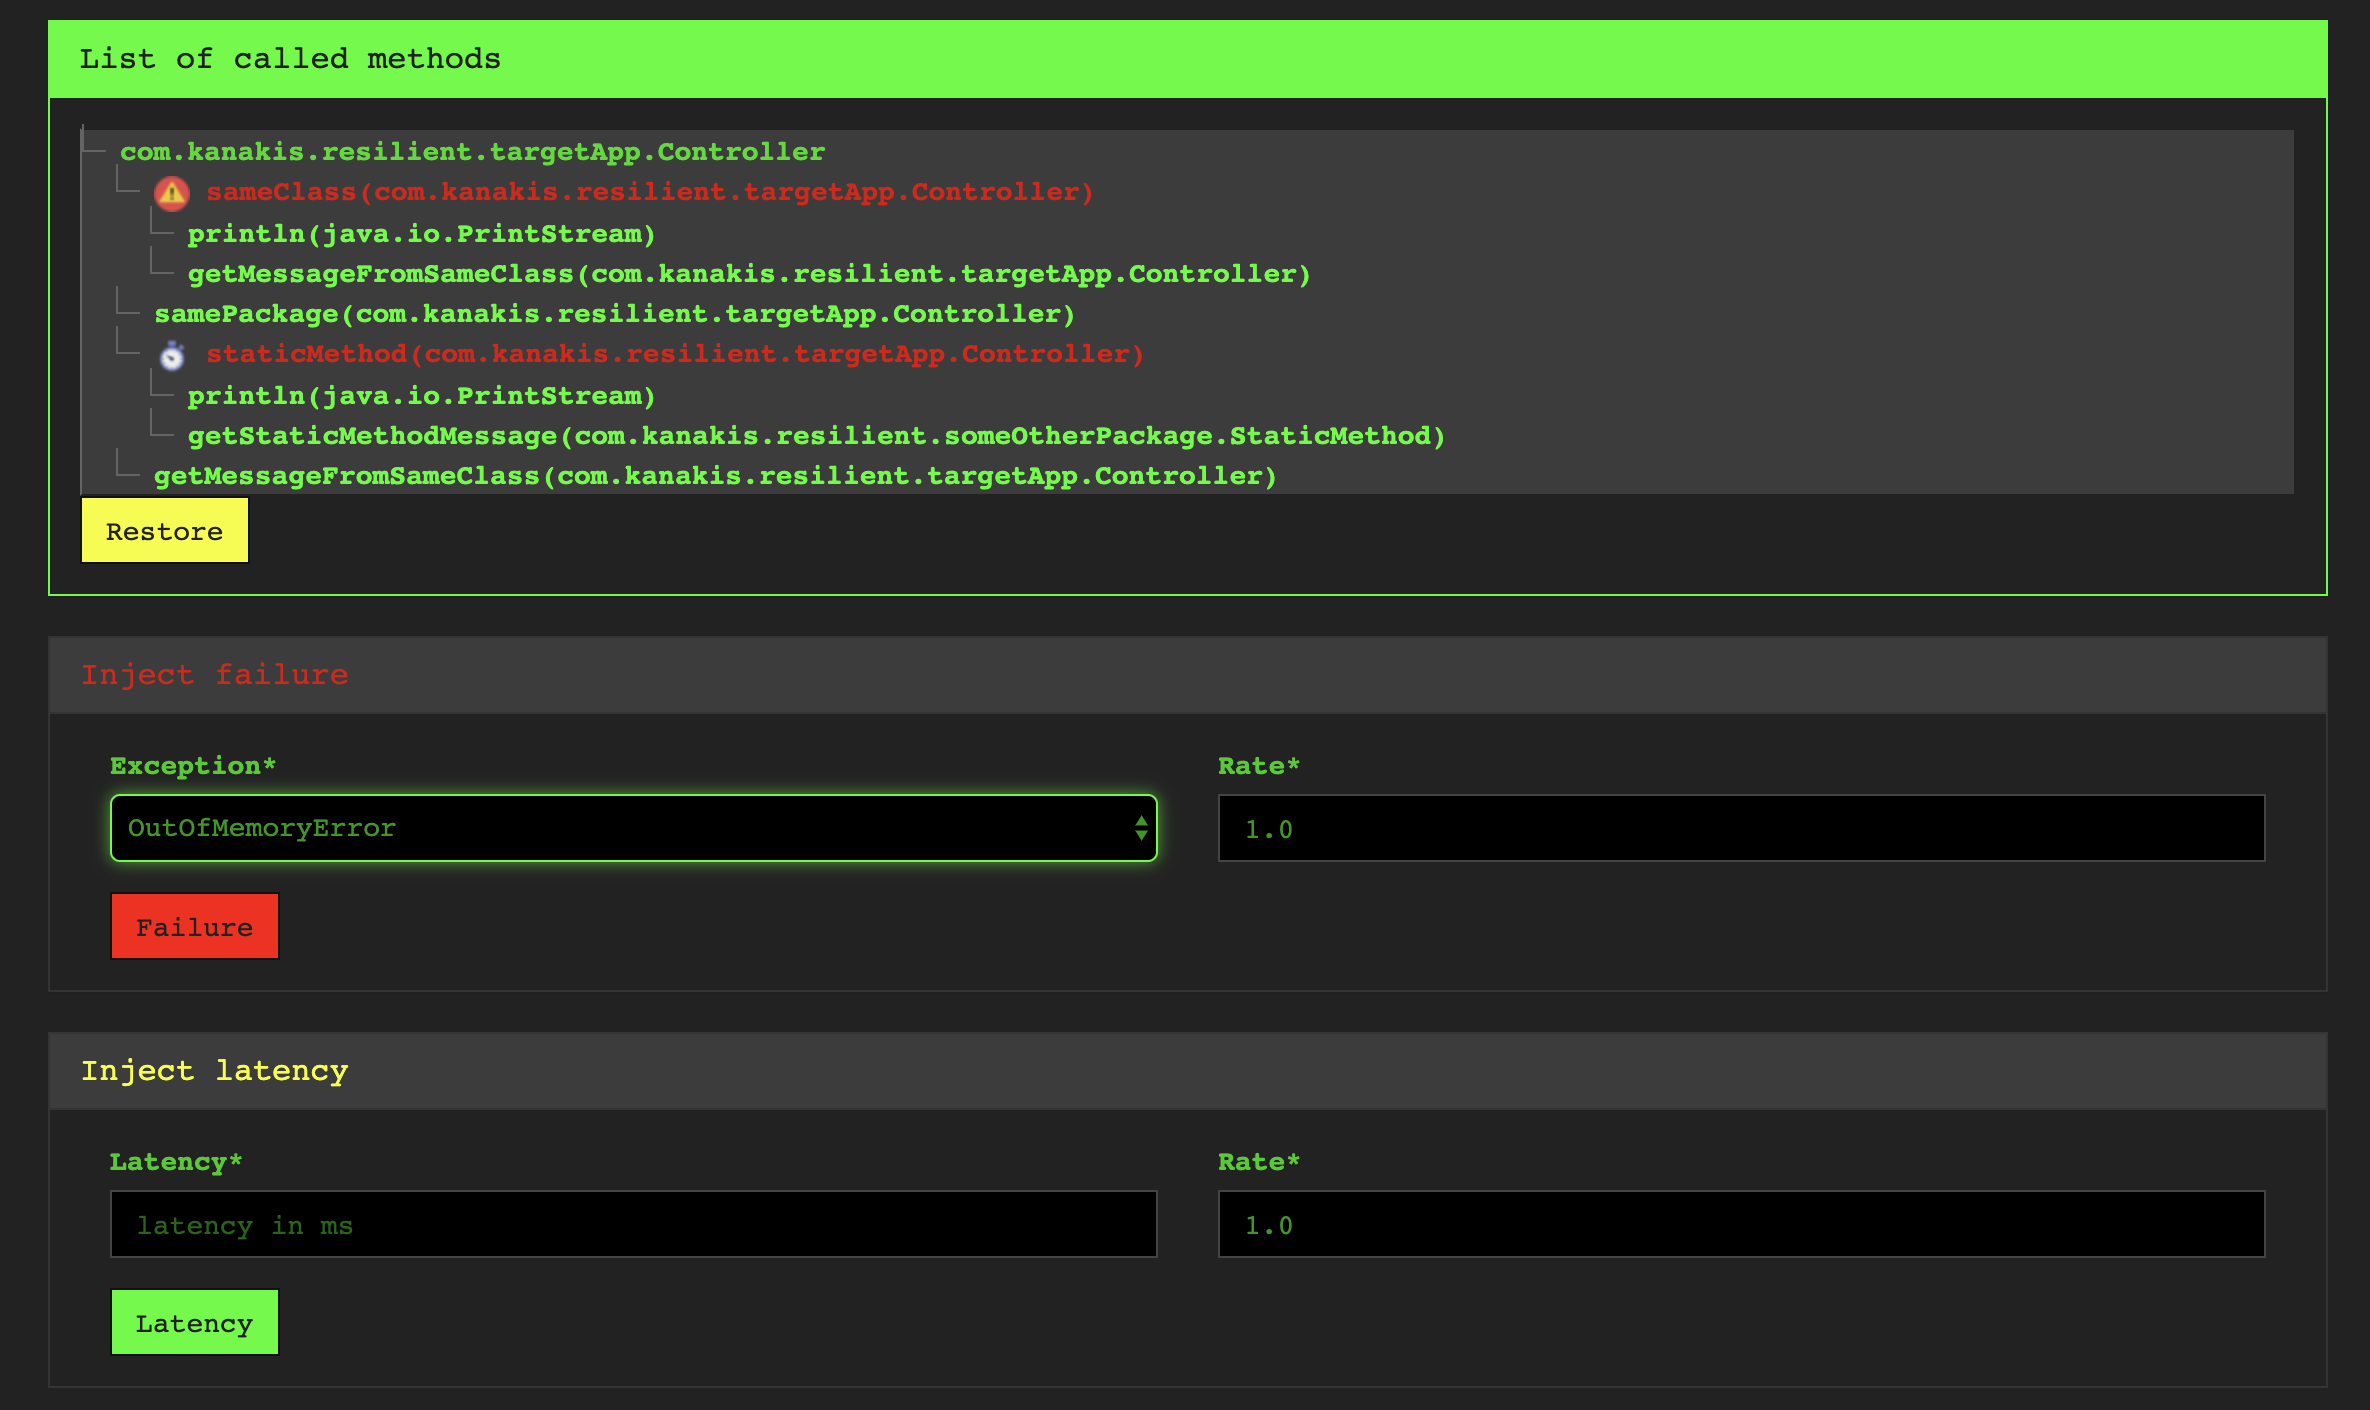Open the Exception dropdown showing OutOfMemoryError
The height and width of the screenshot is (1410, 2370).
(633, 828)
